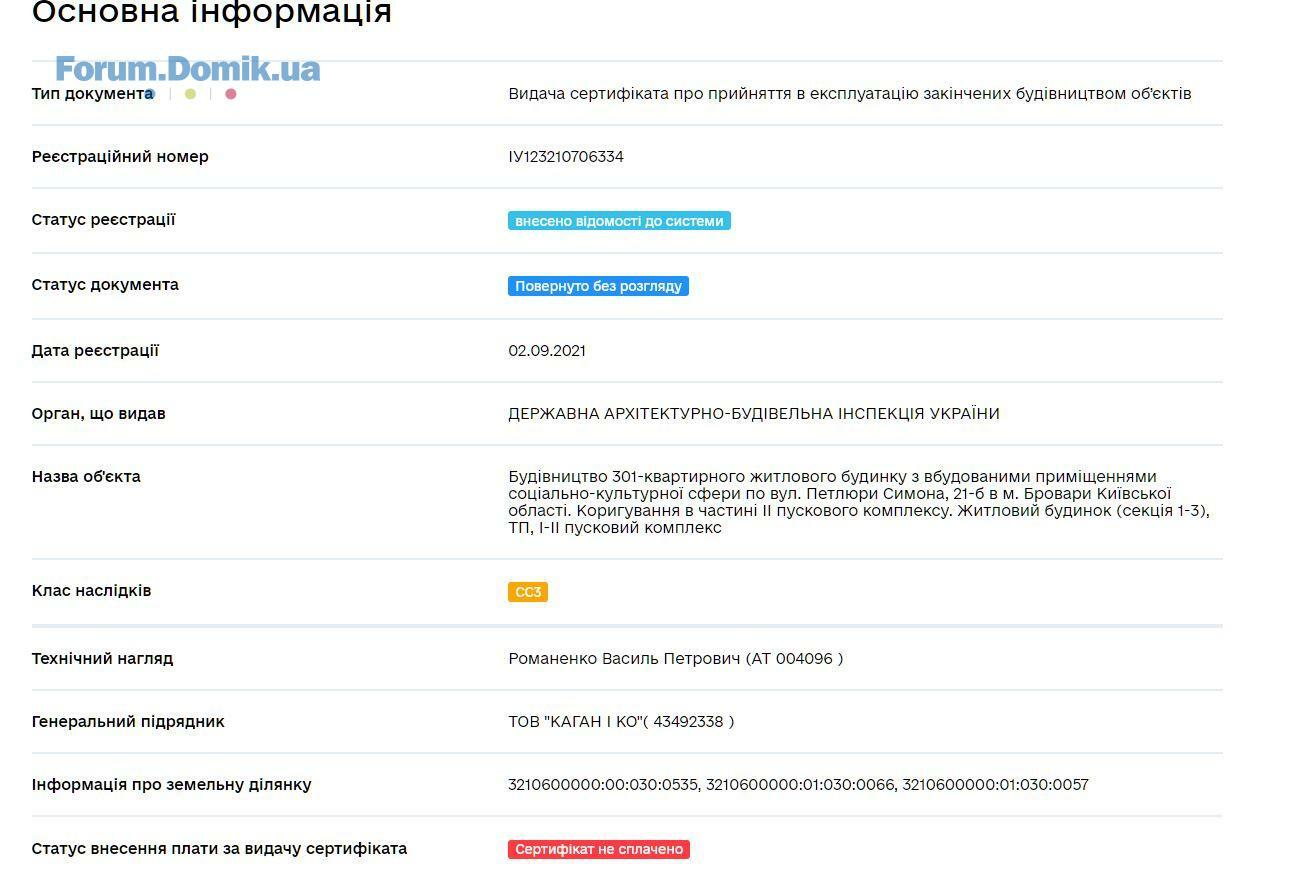1290x878 pixels.
Task: Click the issuing authority ДЕРЖАВНА АРХІТЕКТУРНО-БУДІВЕЛЬНА ІНСПЕКЦІЯ УКРАЇНИ
Action: [754, 414]
